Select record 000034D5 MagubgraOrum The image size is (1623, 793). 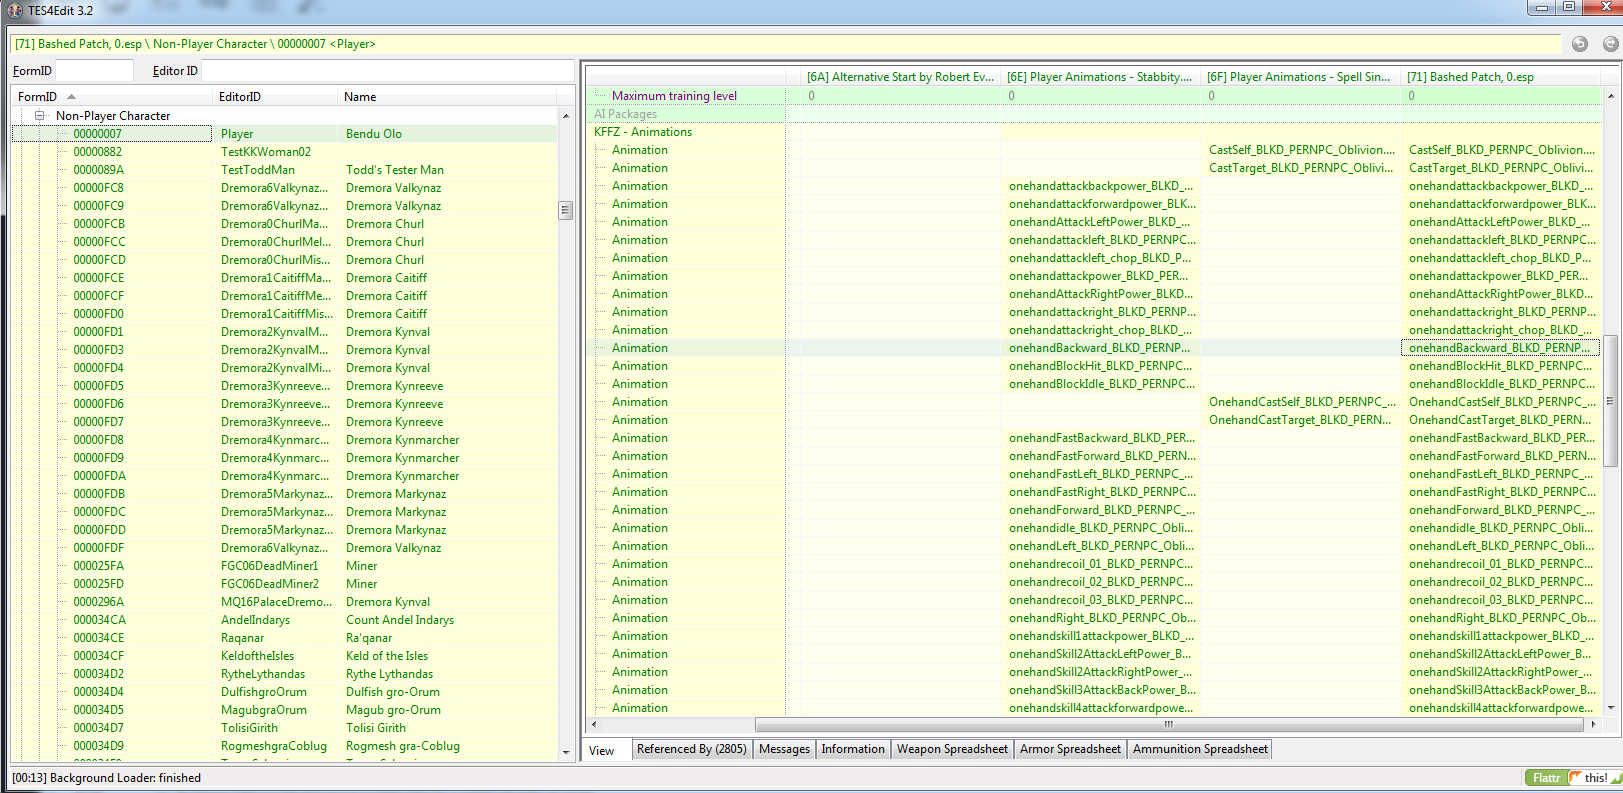284,710
